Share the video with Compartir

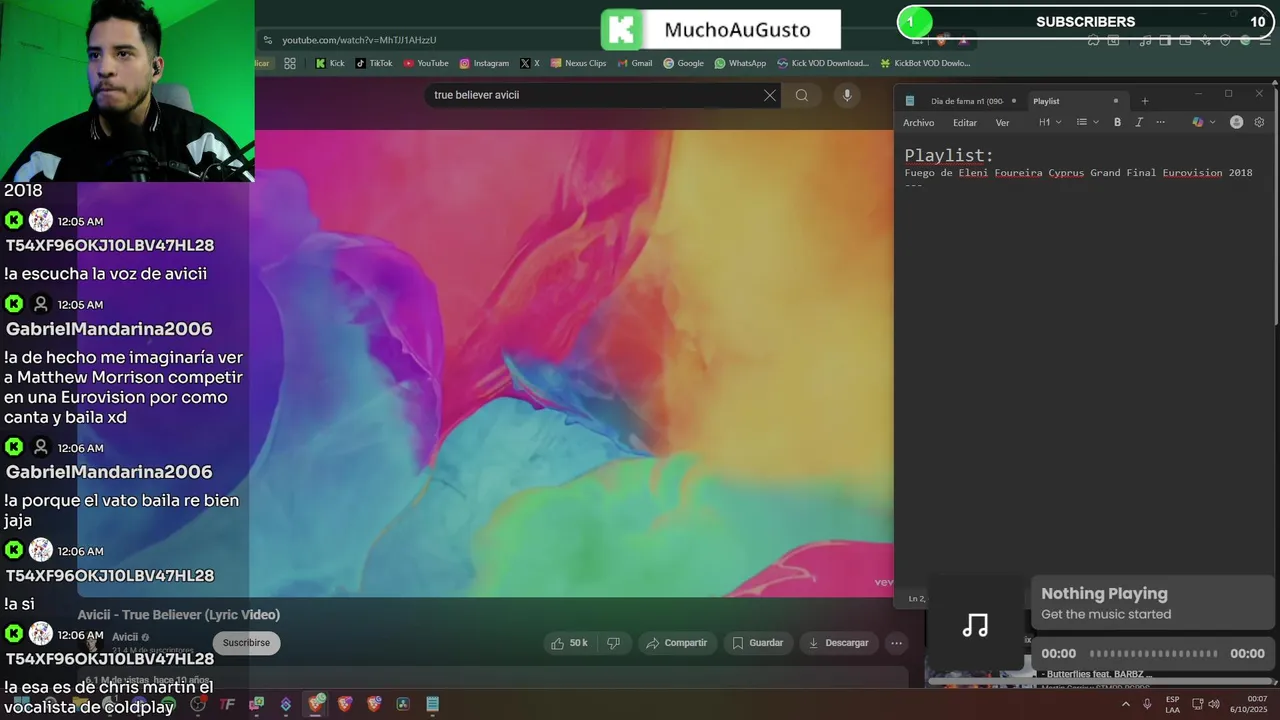(677, 643)
